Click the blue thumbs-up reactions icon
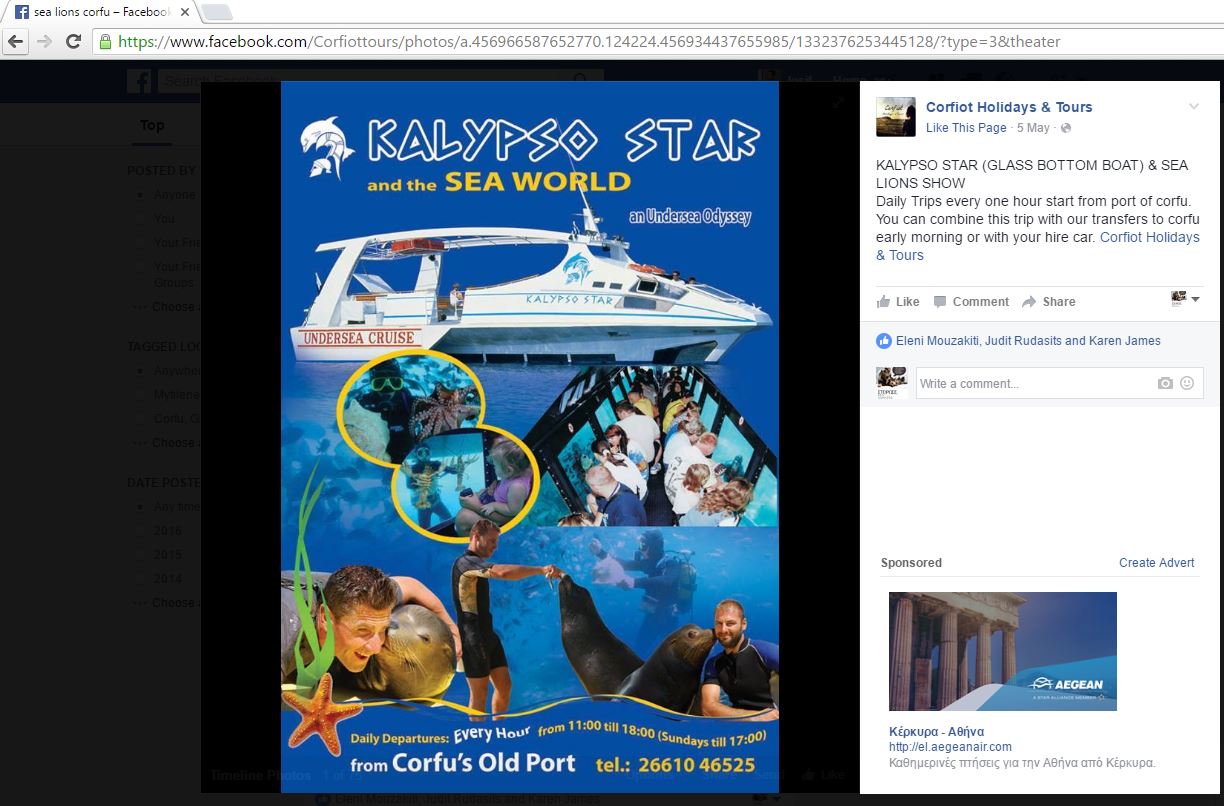 click(x=884, y=341)
